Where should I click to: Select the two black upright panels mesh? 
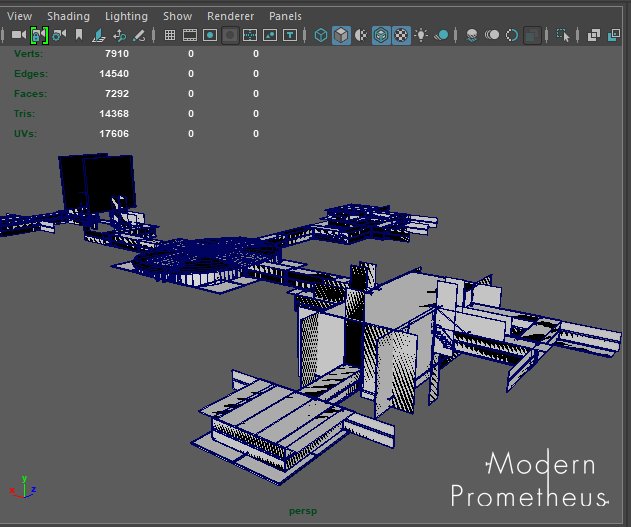pos(97,183)
